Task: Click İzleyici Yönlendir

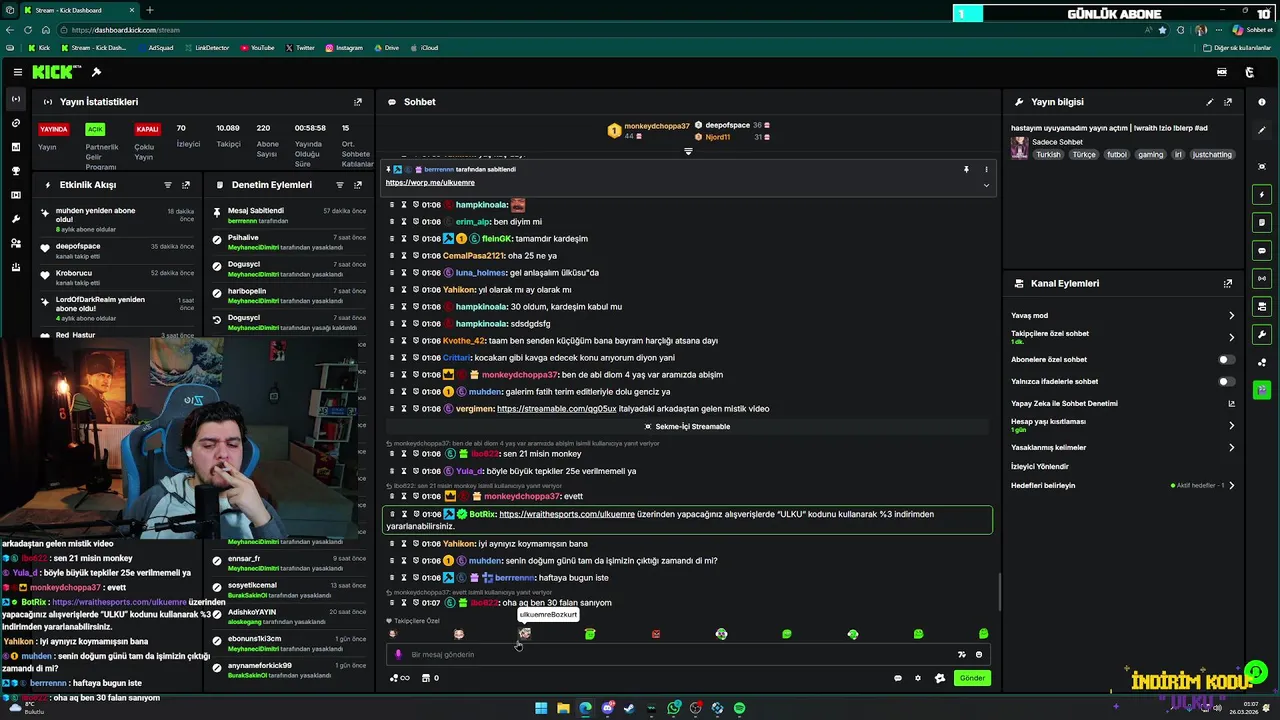Action: click(1040, 466)
